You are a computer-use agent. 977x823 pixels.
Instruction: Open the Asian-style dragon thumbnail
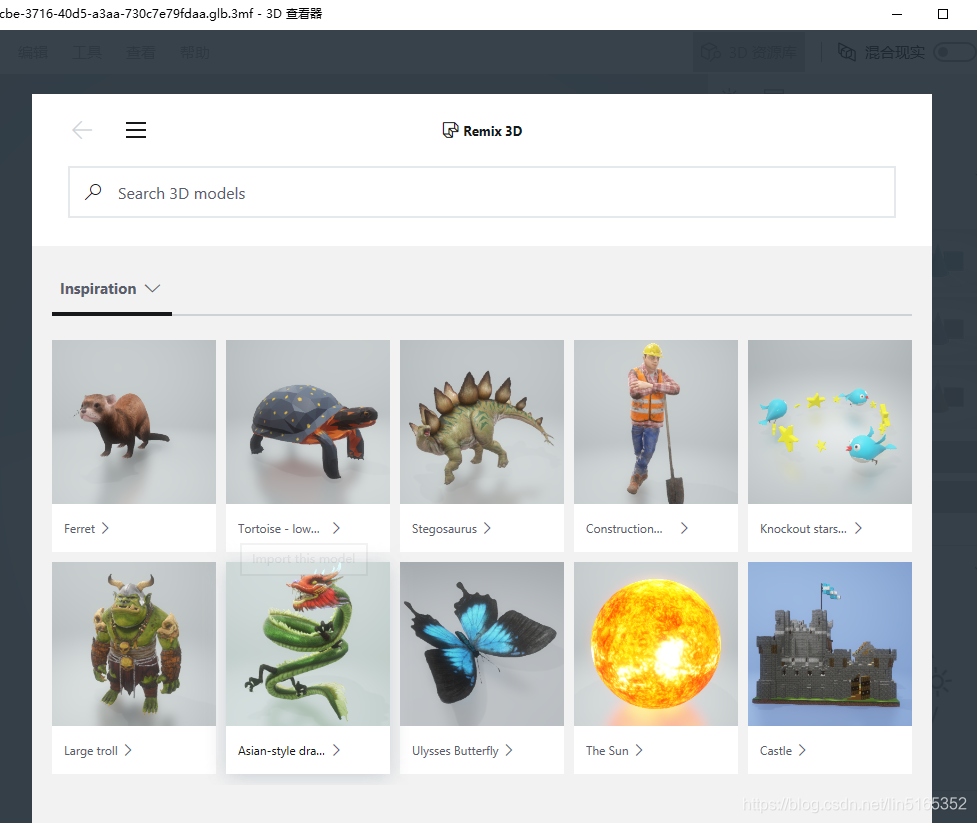tap(308, 644)
